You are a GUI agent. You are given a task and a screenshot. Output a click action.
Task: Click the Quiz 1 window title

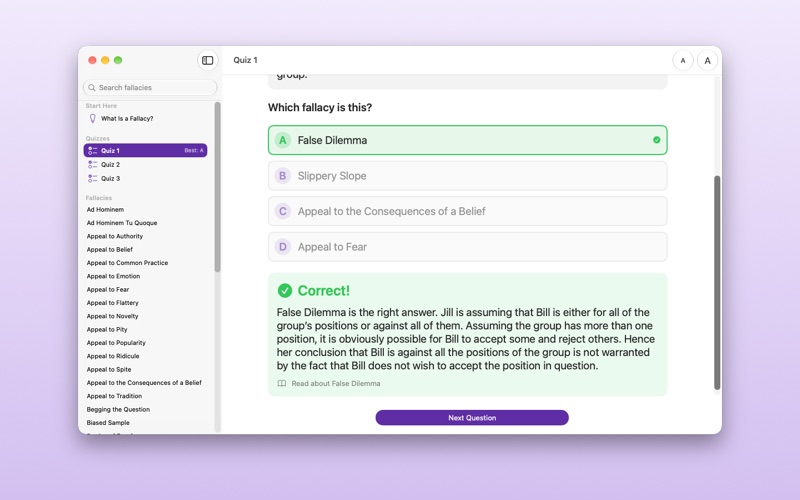245,60
